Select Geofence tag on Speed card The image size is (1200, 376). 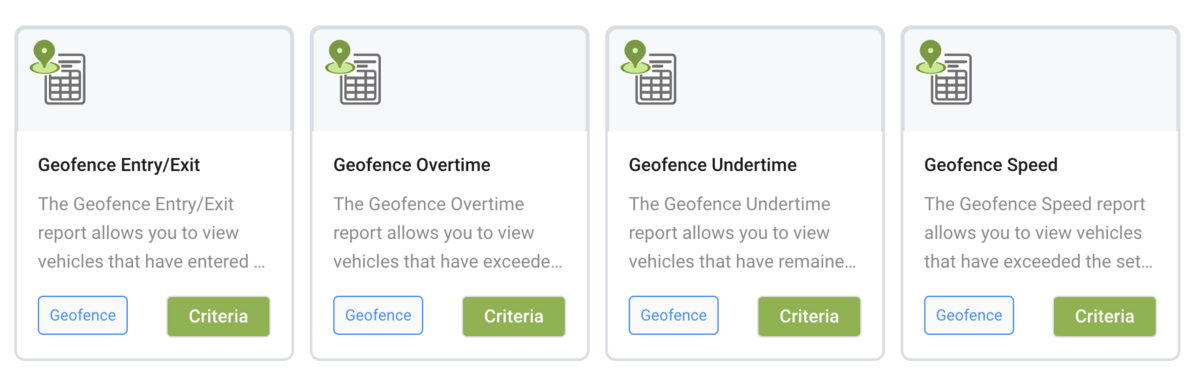969,315
